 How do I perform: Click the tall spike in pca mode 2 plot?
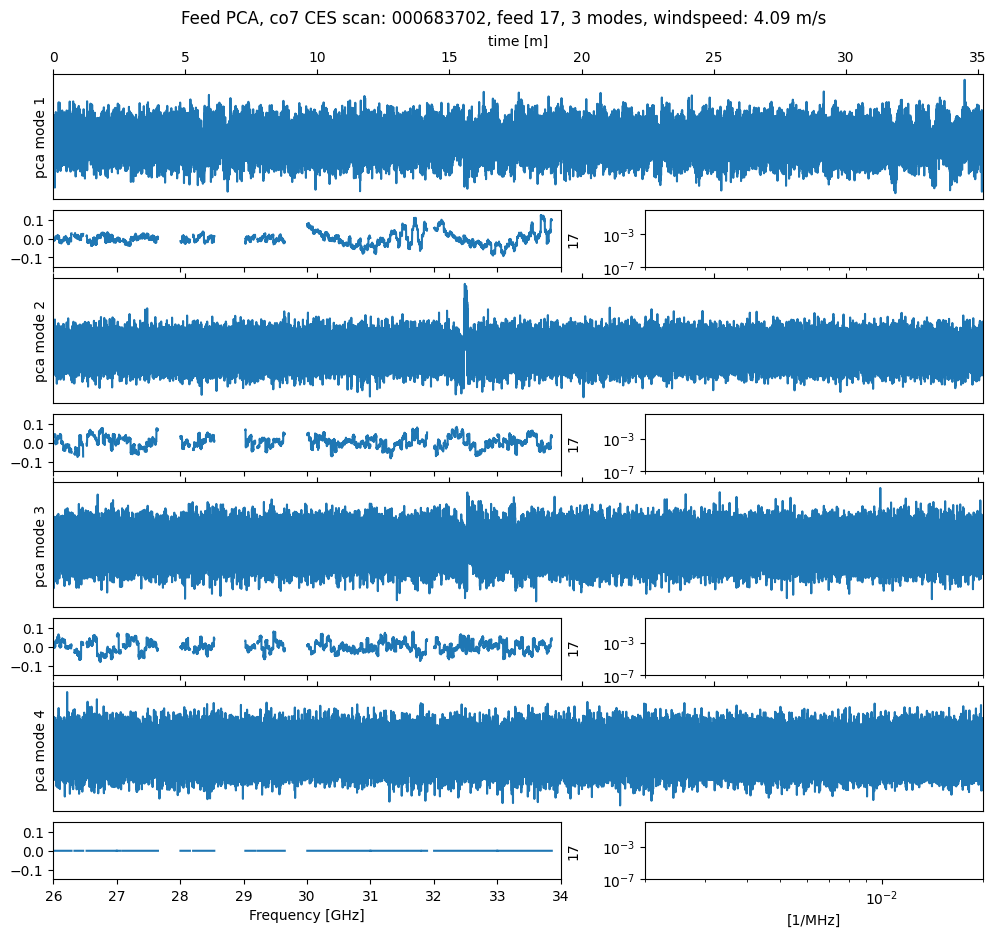465,297
